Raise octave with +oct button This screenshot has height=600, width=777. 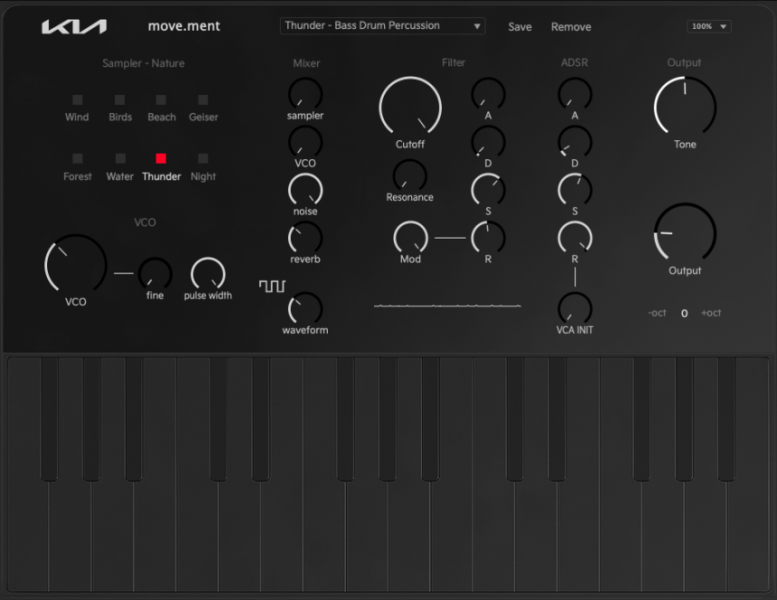click(711, 313)
